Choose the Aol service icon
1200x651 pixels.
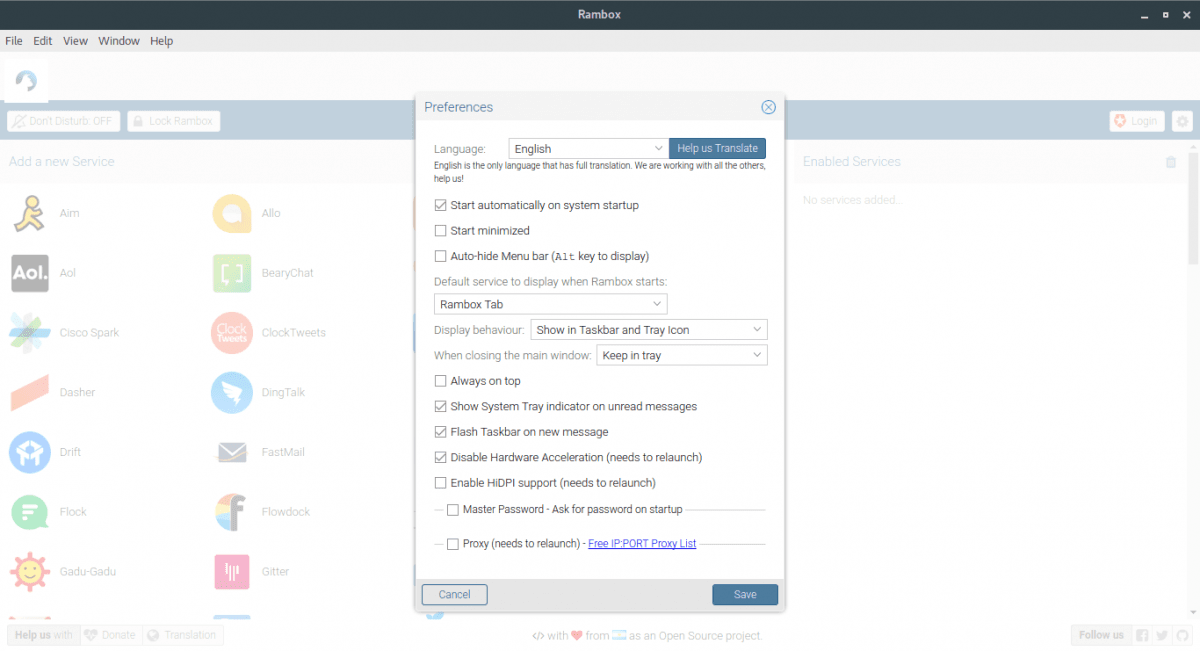[x=29, y=273]
